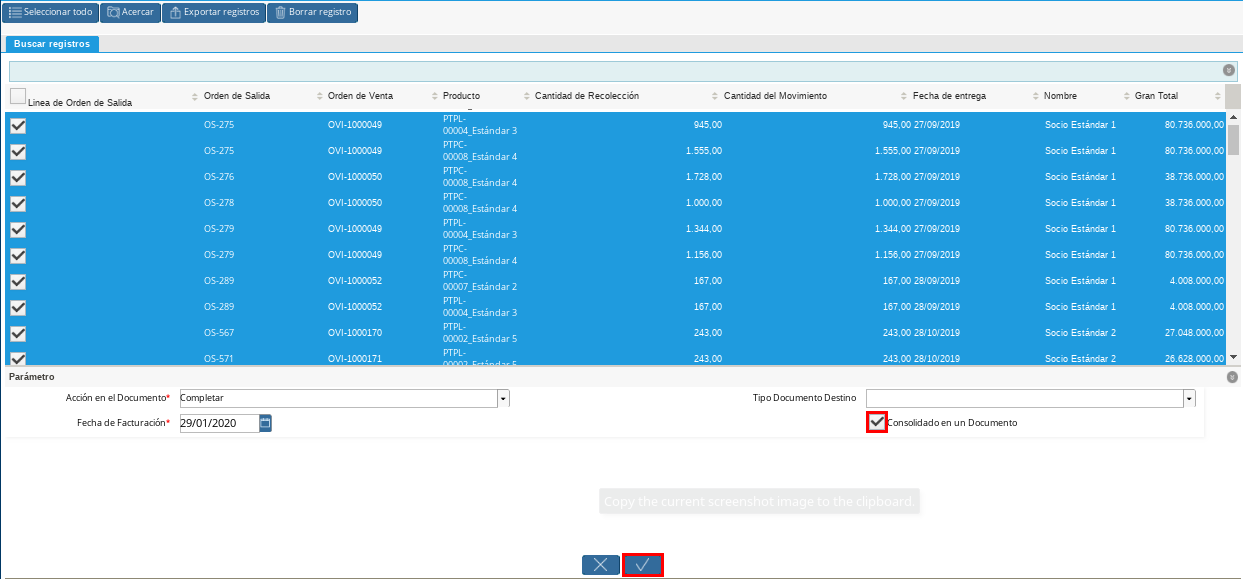Sort by the Fecha de entrega column header

(949, 96)
